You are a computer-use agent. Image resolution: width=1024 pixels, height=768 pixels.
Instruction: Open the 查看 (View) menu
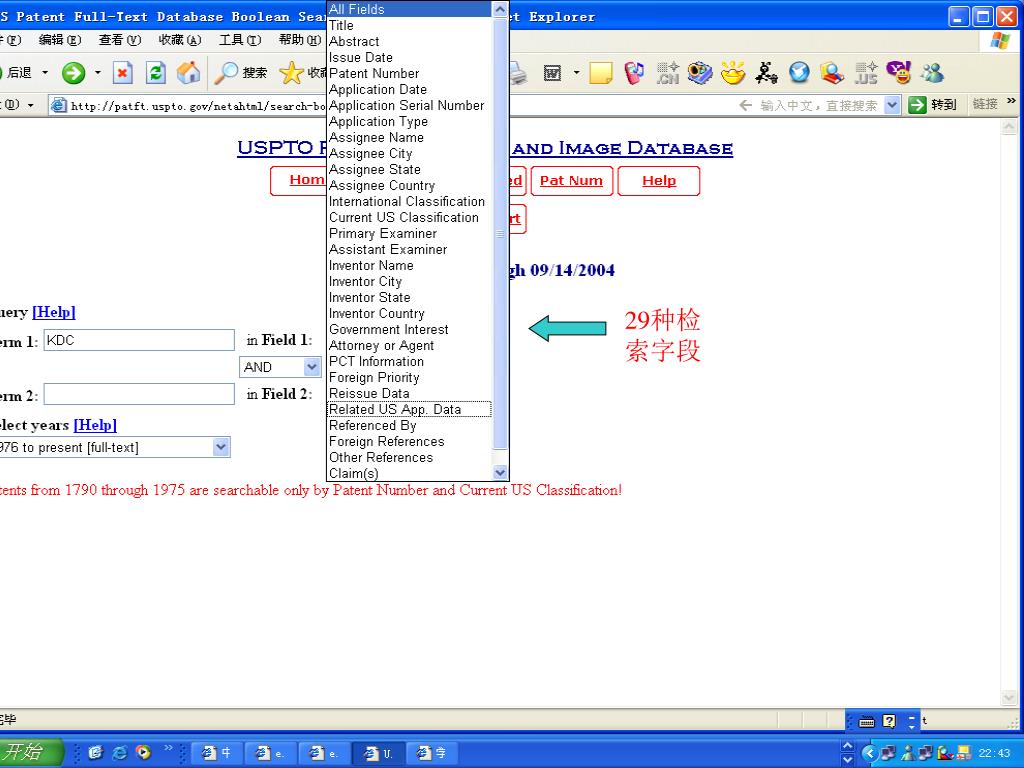(x=120, y=40)
